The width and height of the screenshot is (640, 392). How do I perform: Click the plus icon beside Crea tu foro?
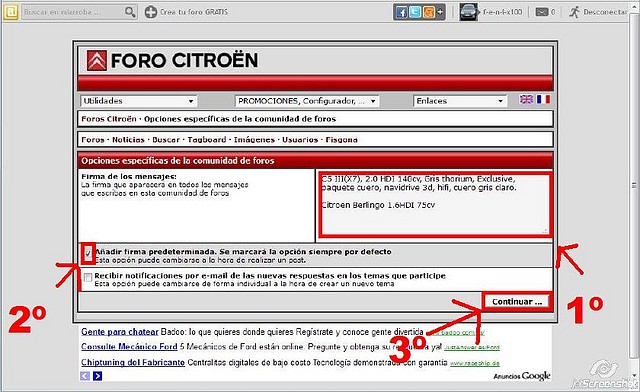[151, 12]
